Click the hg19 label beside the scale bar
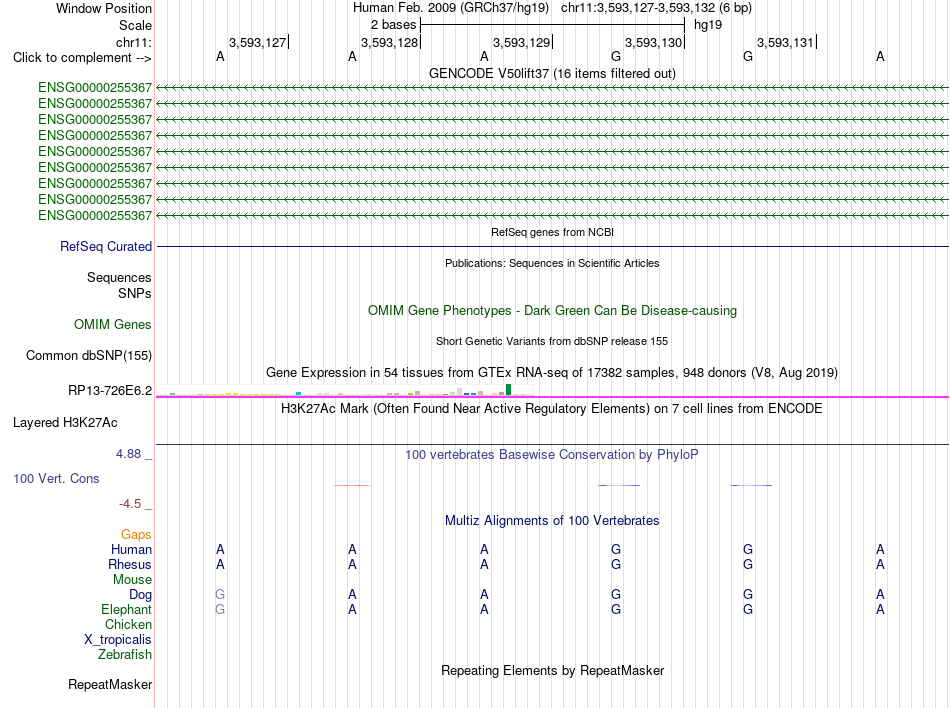The image size is (950, 708). [708, 25]
